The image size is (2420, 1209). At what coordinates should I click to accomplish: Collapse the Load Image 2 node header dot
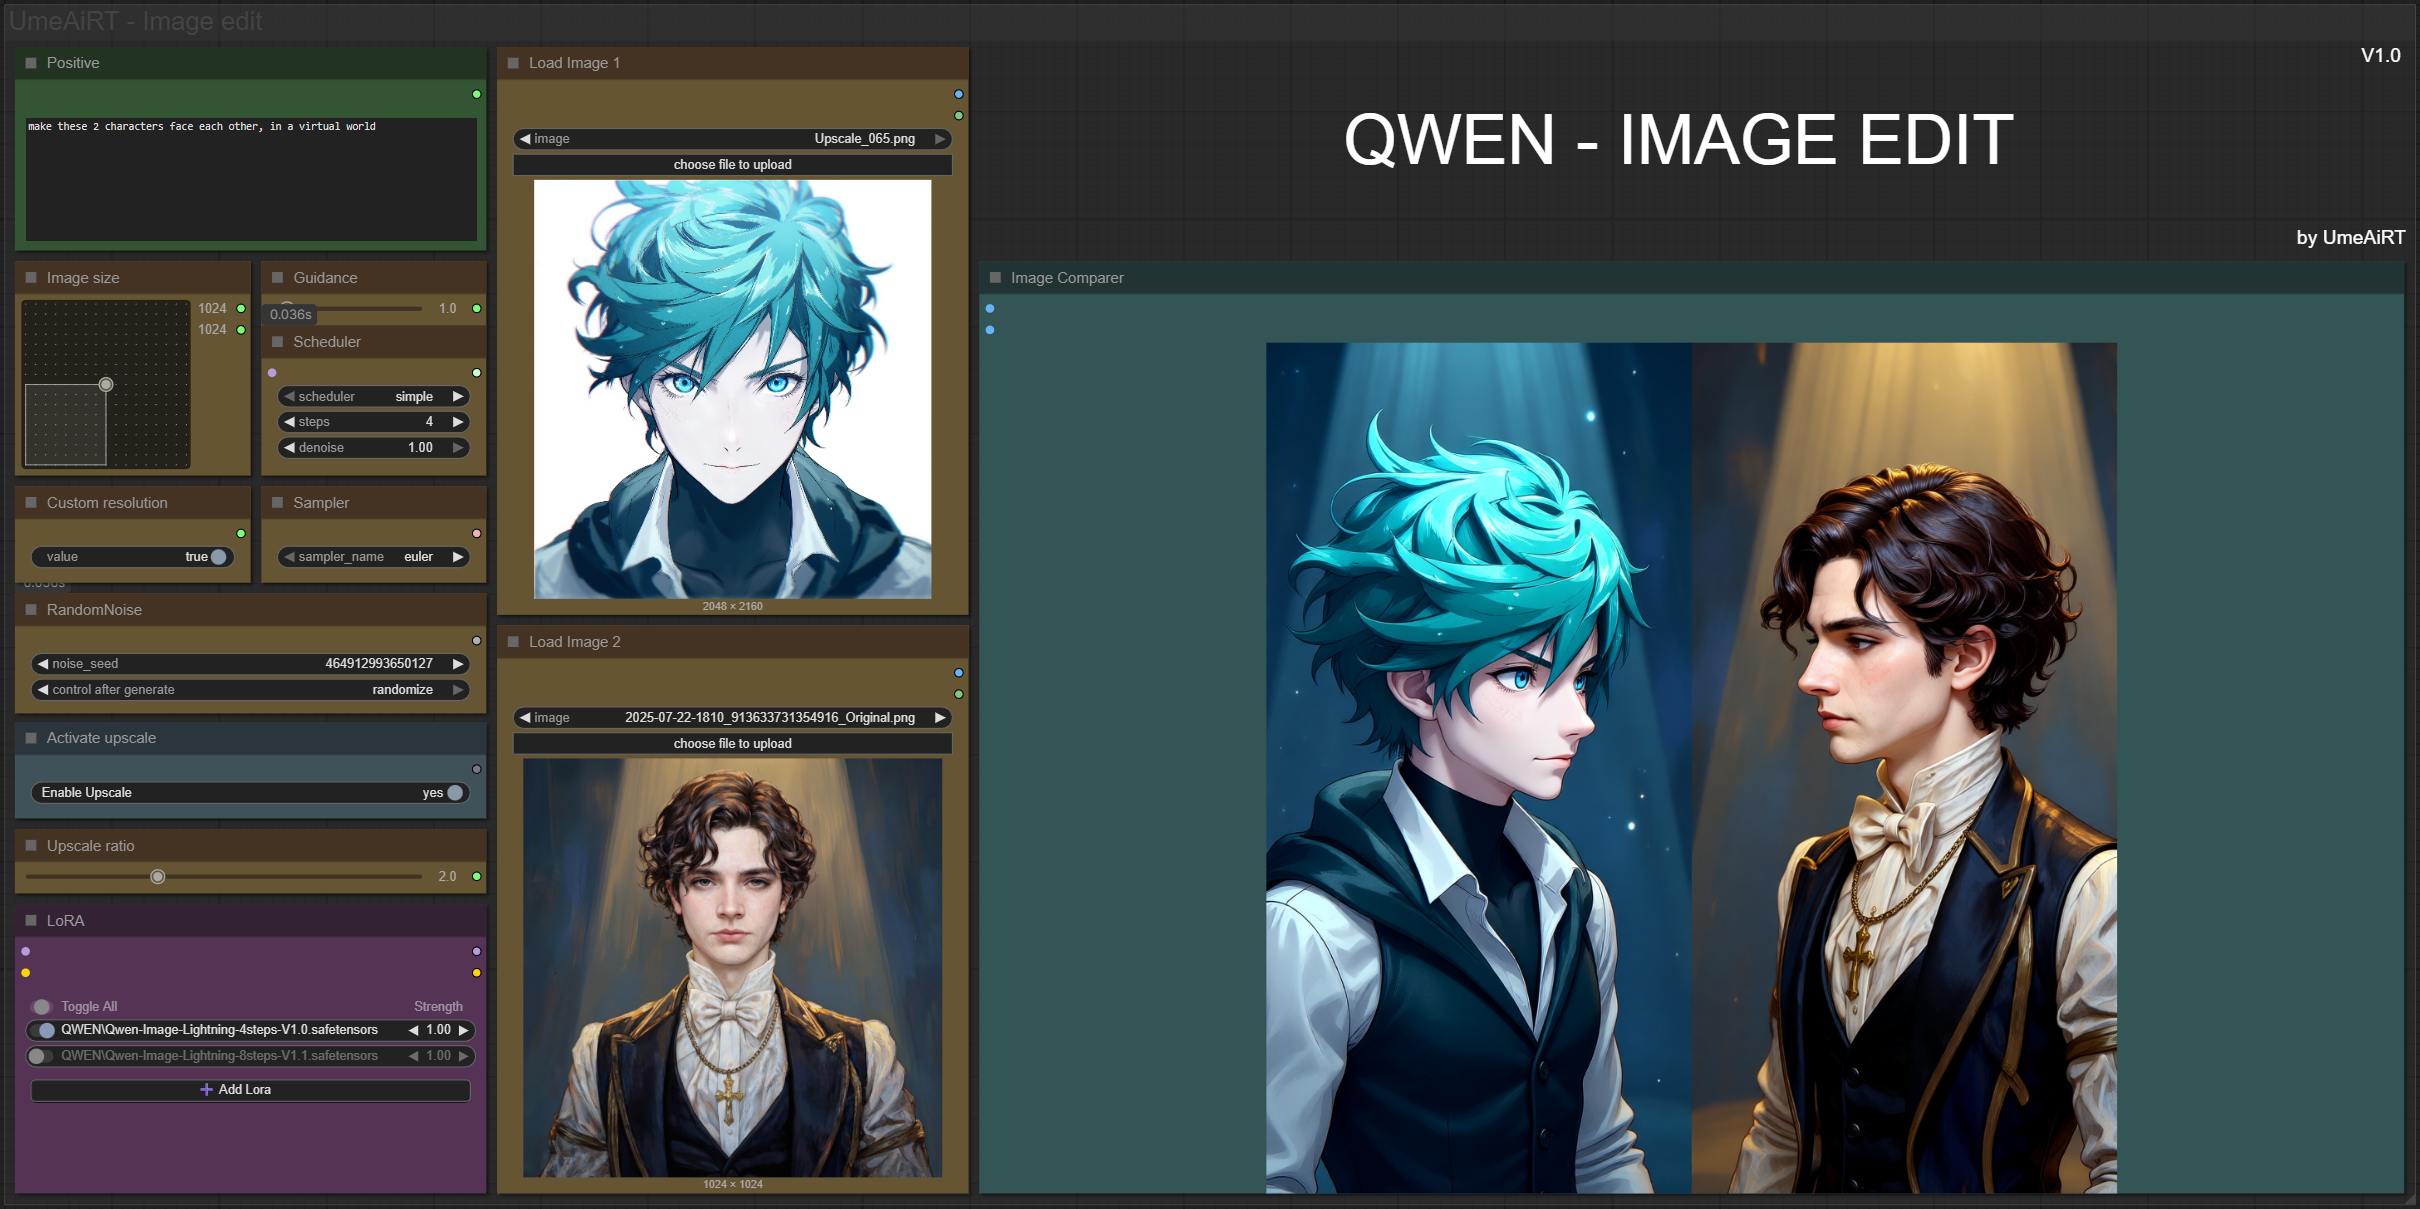tap(513, 642)
